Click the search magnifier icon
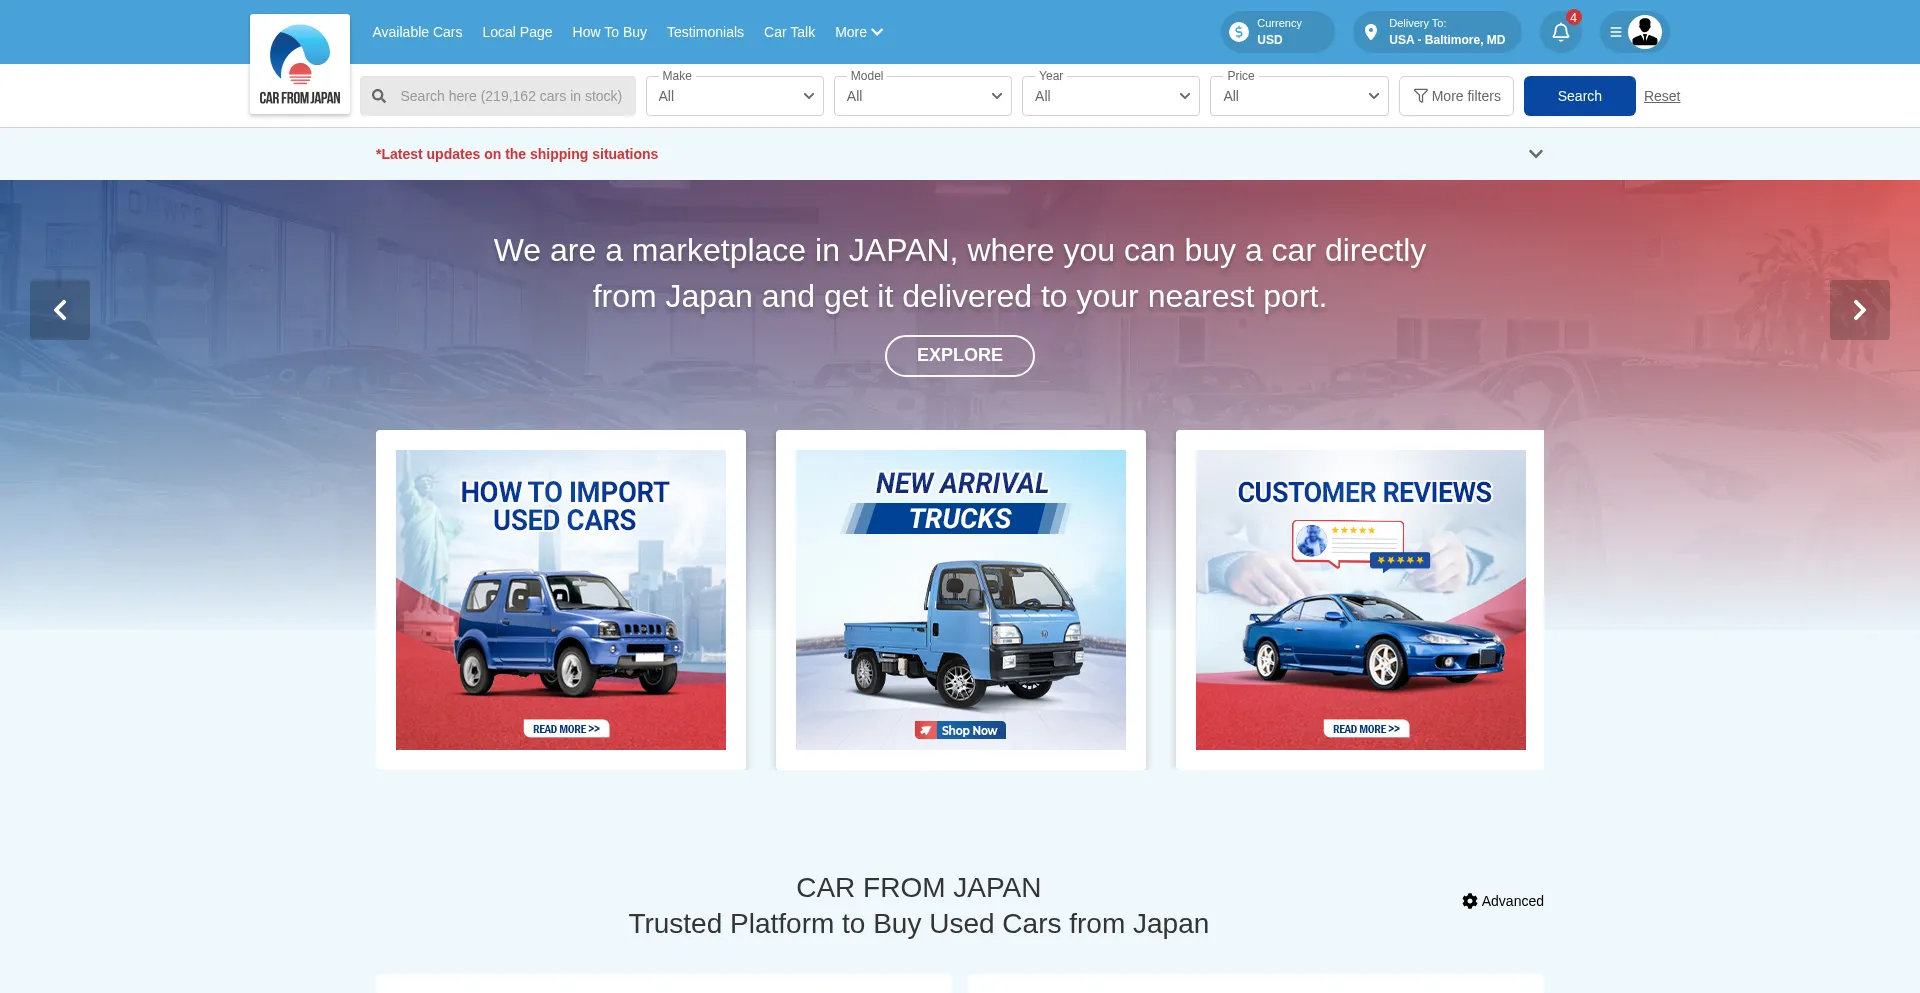 379,96
